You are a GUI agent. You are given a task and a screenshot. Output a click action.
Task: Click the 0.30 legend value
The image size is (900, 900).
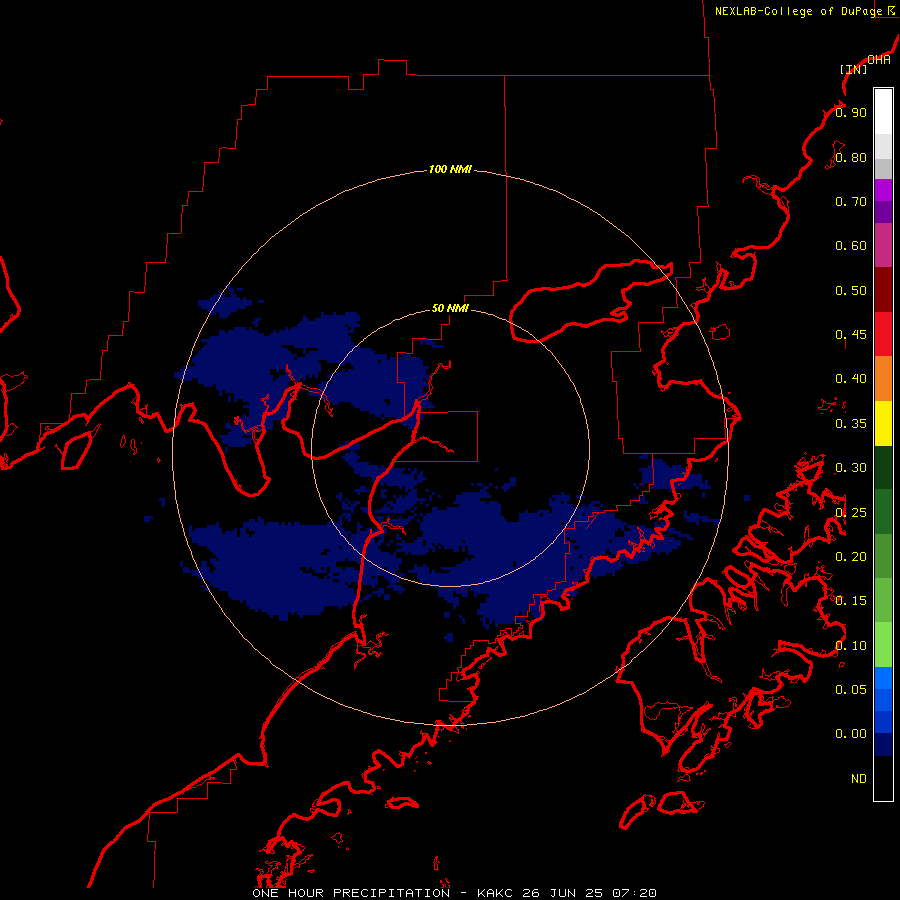click(x=851, y=468)
